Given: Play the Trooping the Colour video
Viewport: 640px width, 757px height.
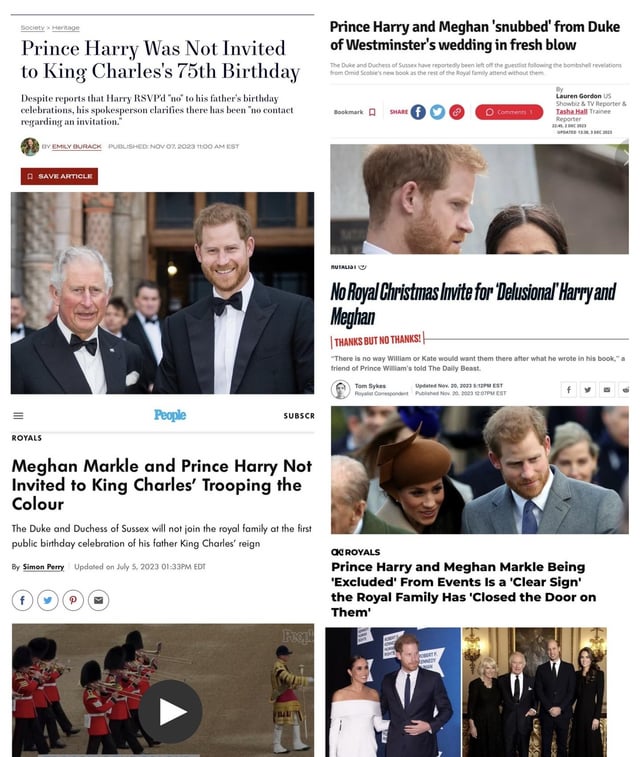Looking at the screenshot, I should 170,711.
